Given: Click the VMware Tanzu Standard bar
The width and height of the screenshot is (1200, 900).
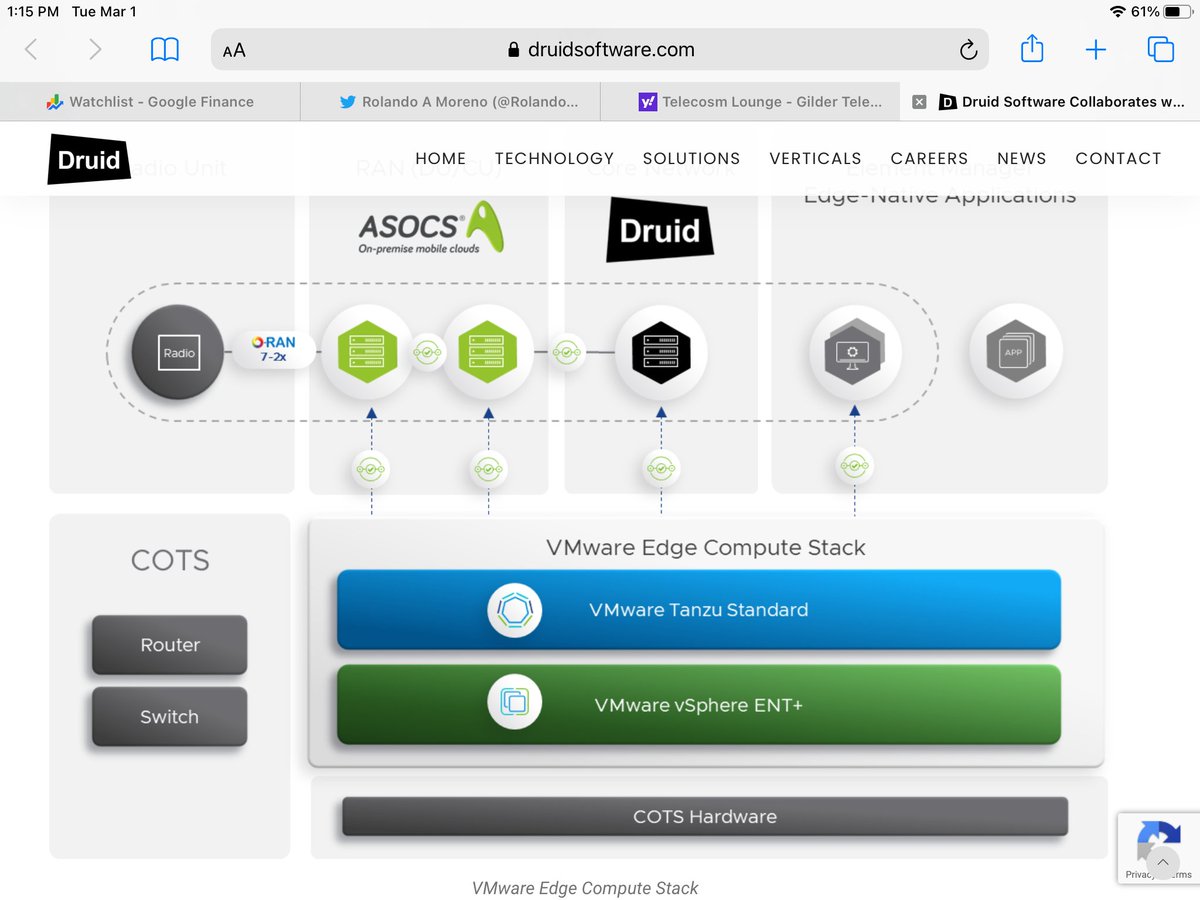Looking at the screenshot, I should (x=698, y=609).
